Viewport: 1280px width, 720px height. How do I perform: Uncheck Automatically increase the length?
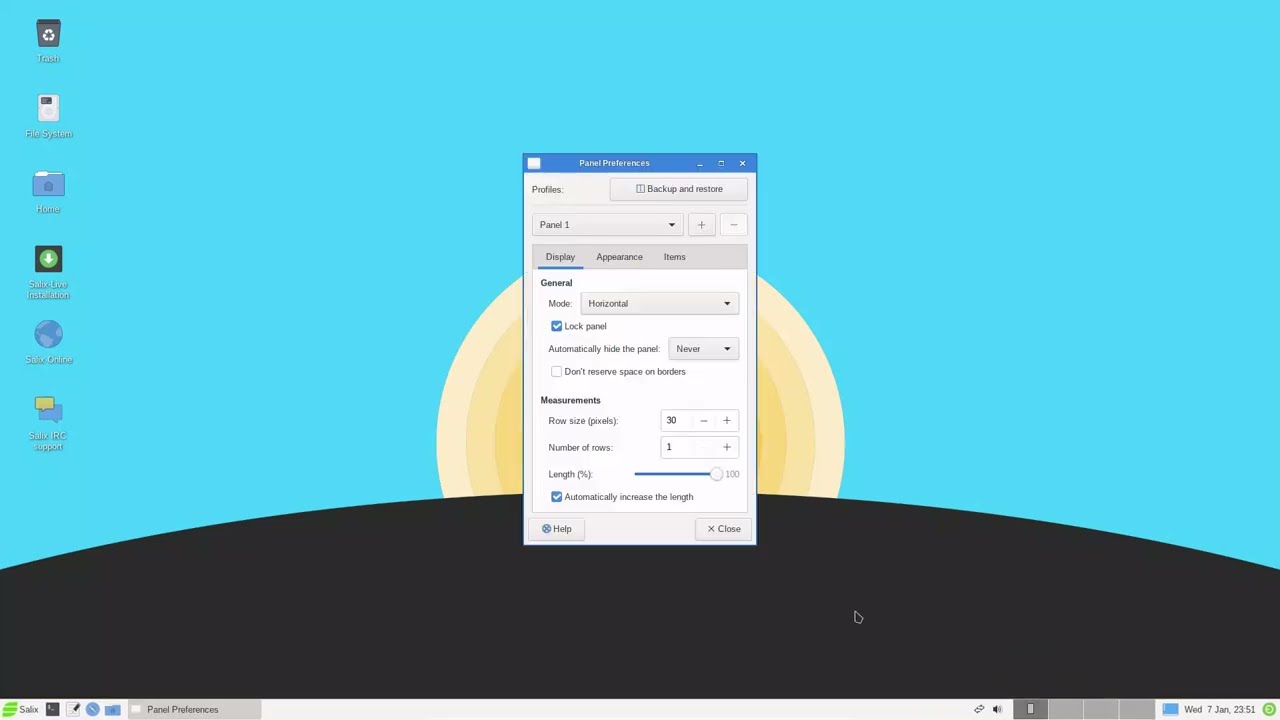click(x=557, y=497)
